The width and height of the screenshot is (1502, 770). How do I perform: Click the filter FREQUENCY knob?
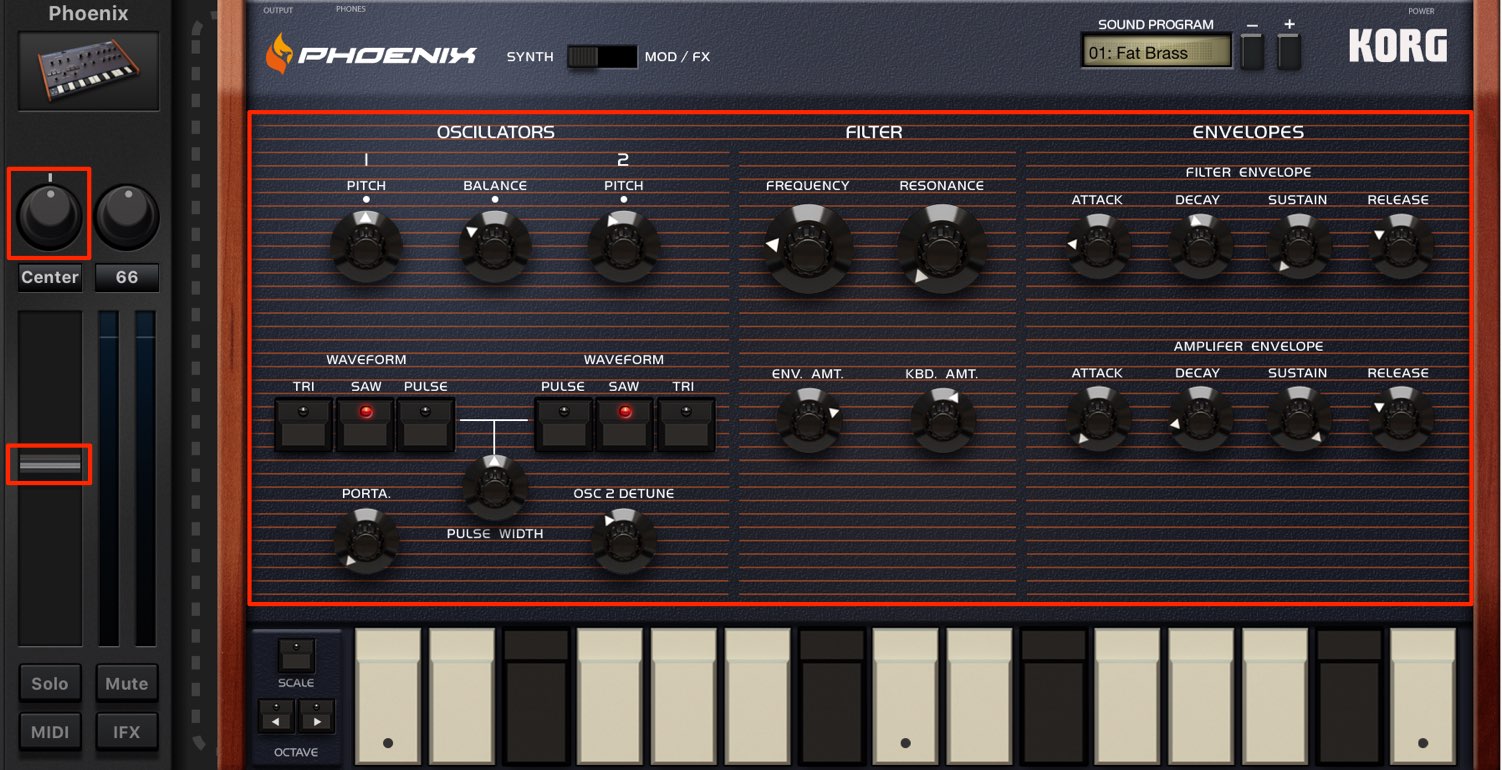(x=808, y=248)
